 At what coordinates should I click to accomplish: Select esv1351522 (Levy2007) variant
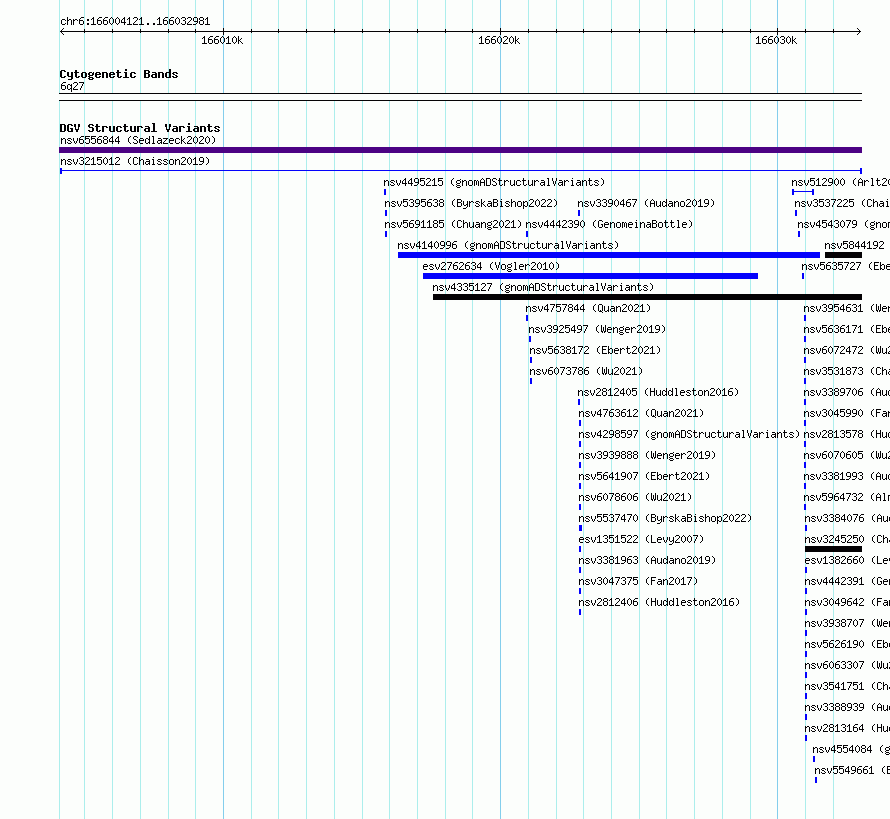click(641, 539)
